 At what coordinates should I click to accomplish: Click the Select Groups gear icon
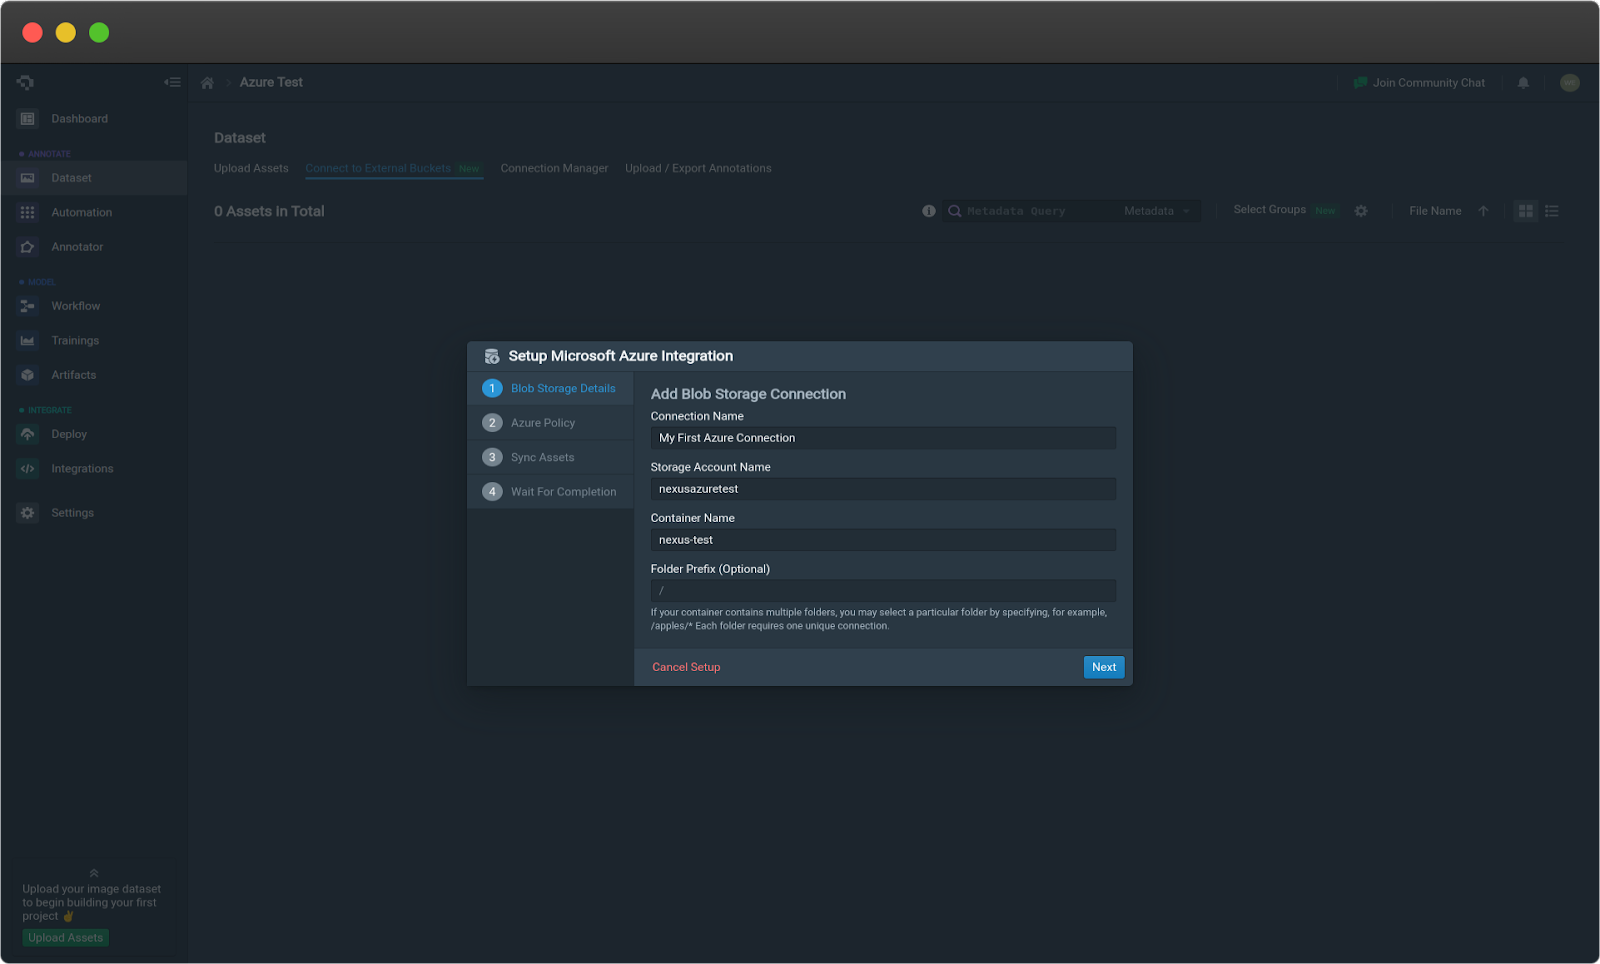(x=1361, y=211)
